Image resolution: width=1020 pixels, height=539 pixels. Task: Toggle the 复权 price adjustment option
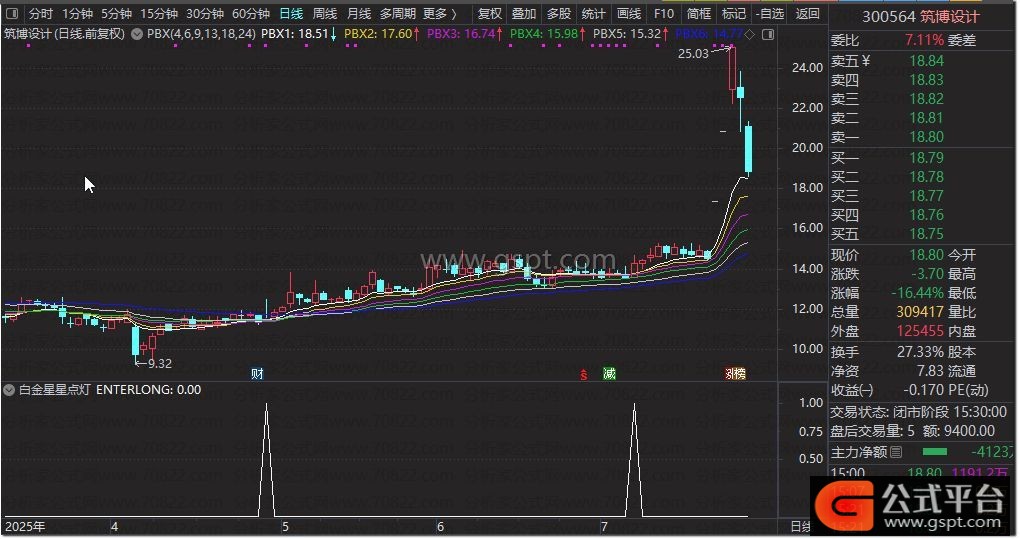click(490, 14)
